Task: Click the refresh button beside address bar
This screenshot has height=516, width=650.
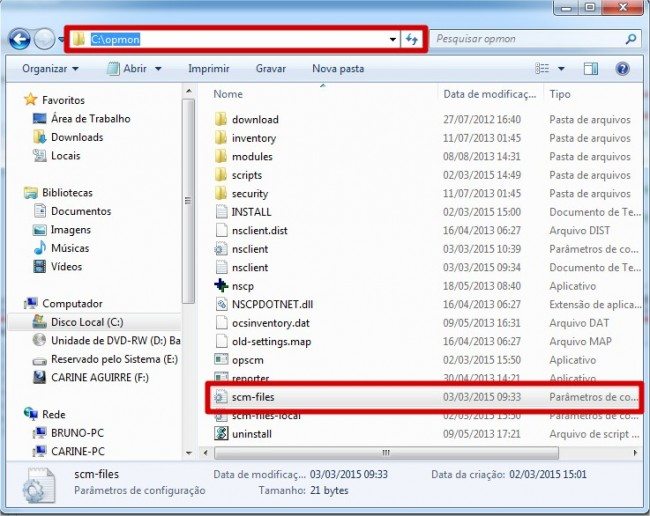Action: pyautogui.click(x=413, y=39)
